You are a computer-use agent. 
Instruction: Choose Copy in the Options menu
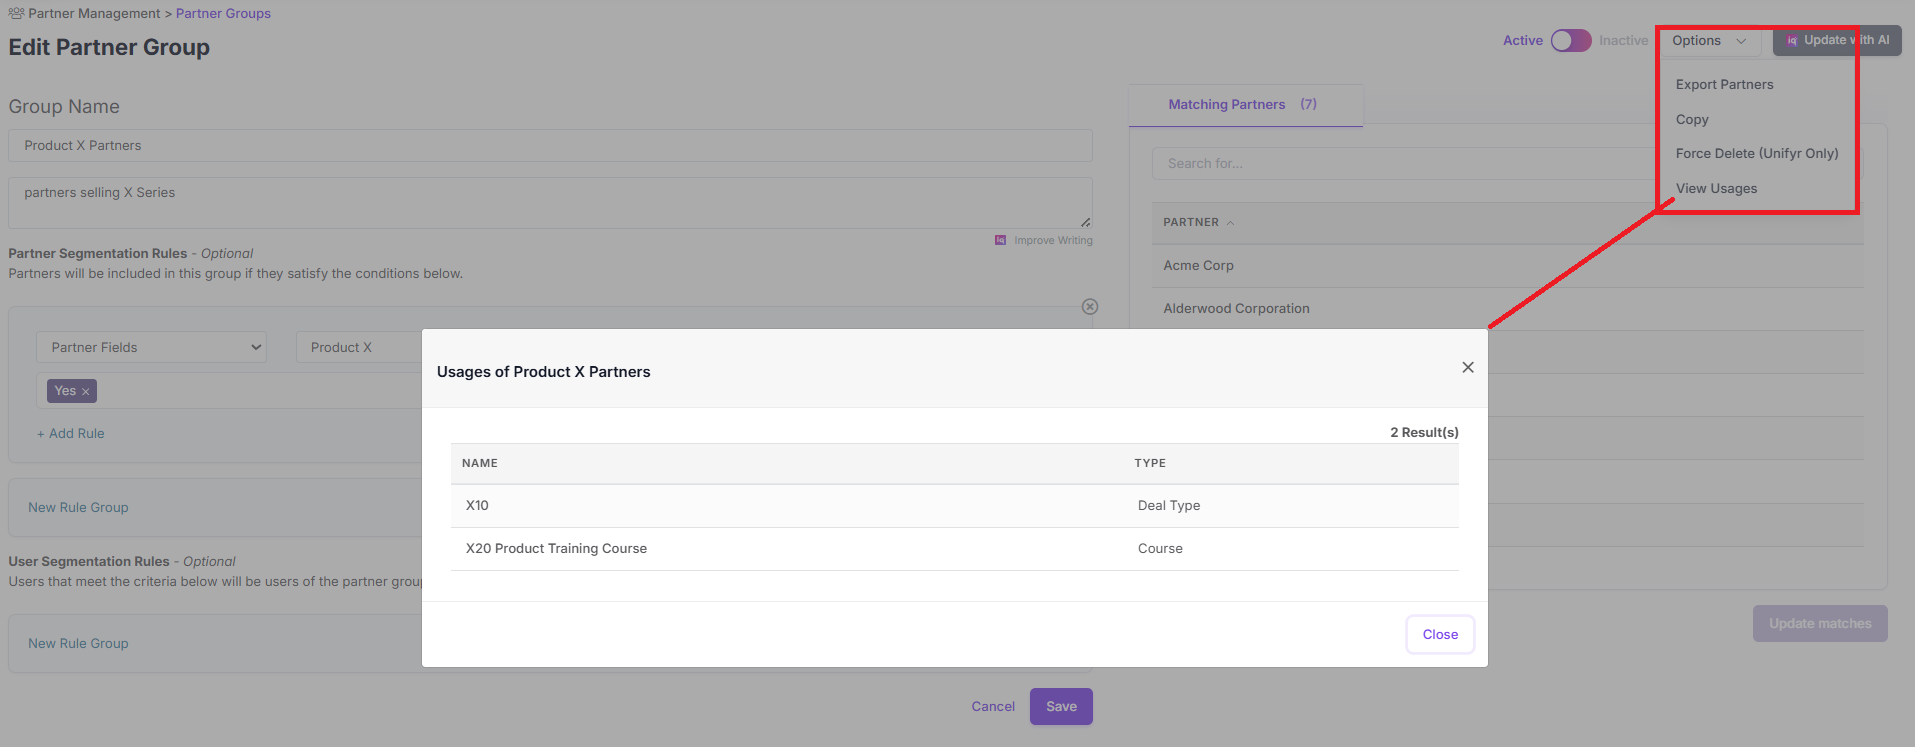(x=1692, y=119)
